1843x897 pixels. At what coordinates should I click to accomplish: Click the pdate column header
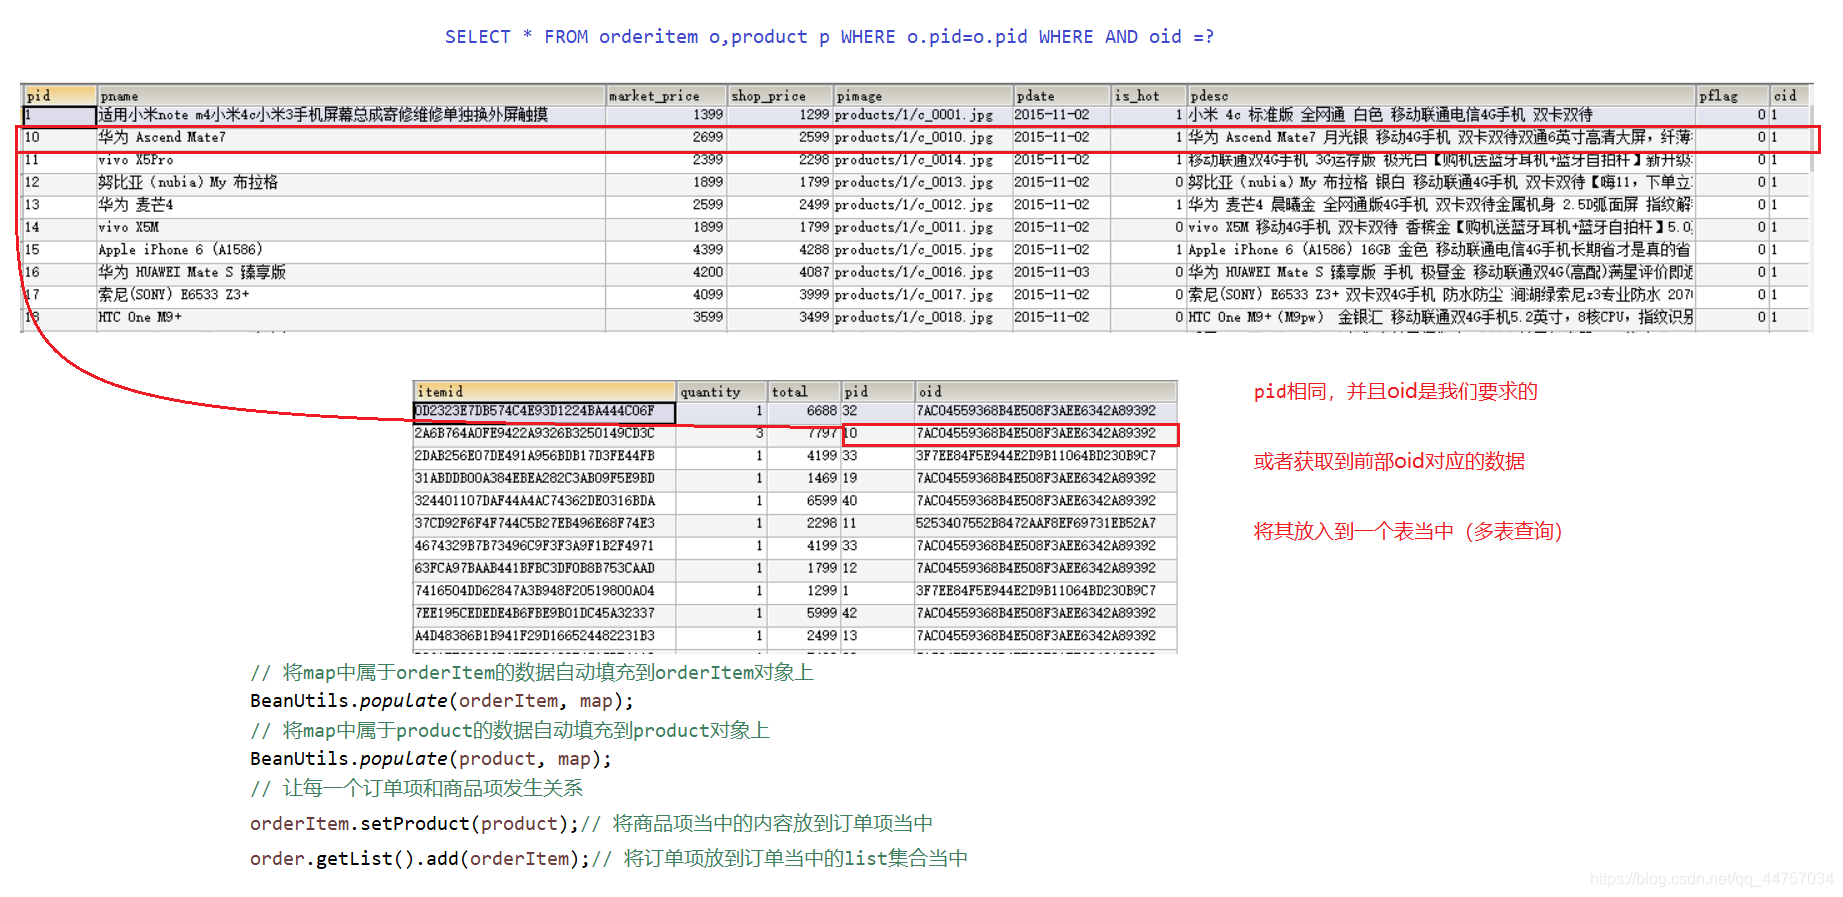coord(1063,96)
